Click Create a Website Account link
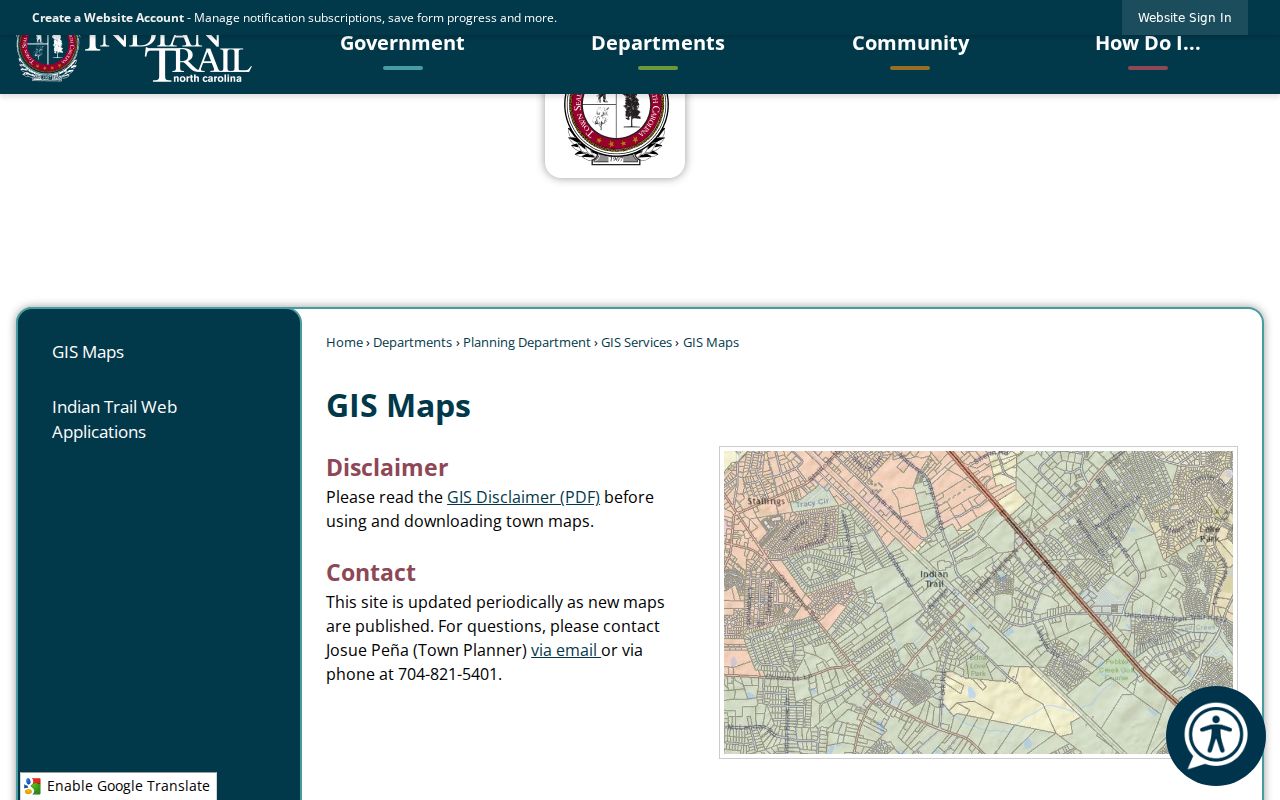The image size is (1280, 800). pos(108,17)
